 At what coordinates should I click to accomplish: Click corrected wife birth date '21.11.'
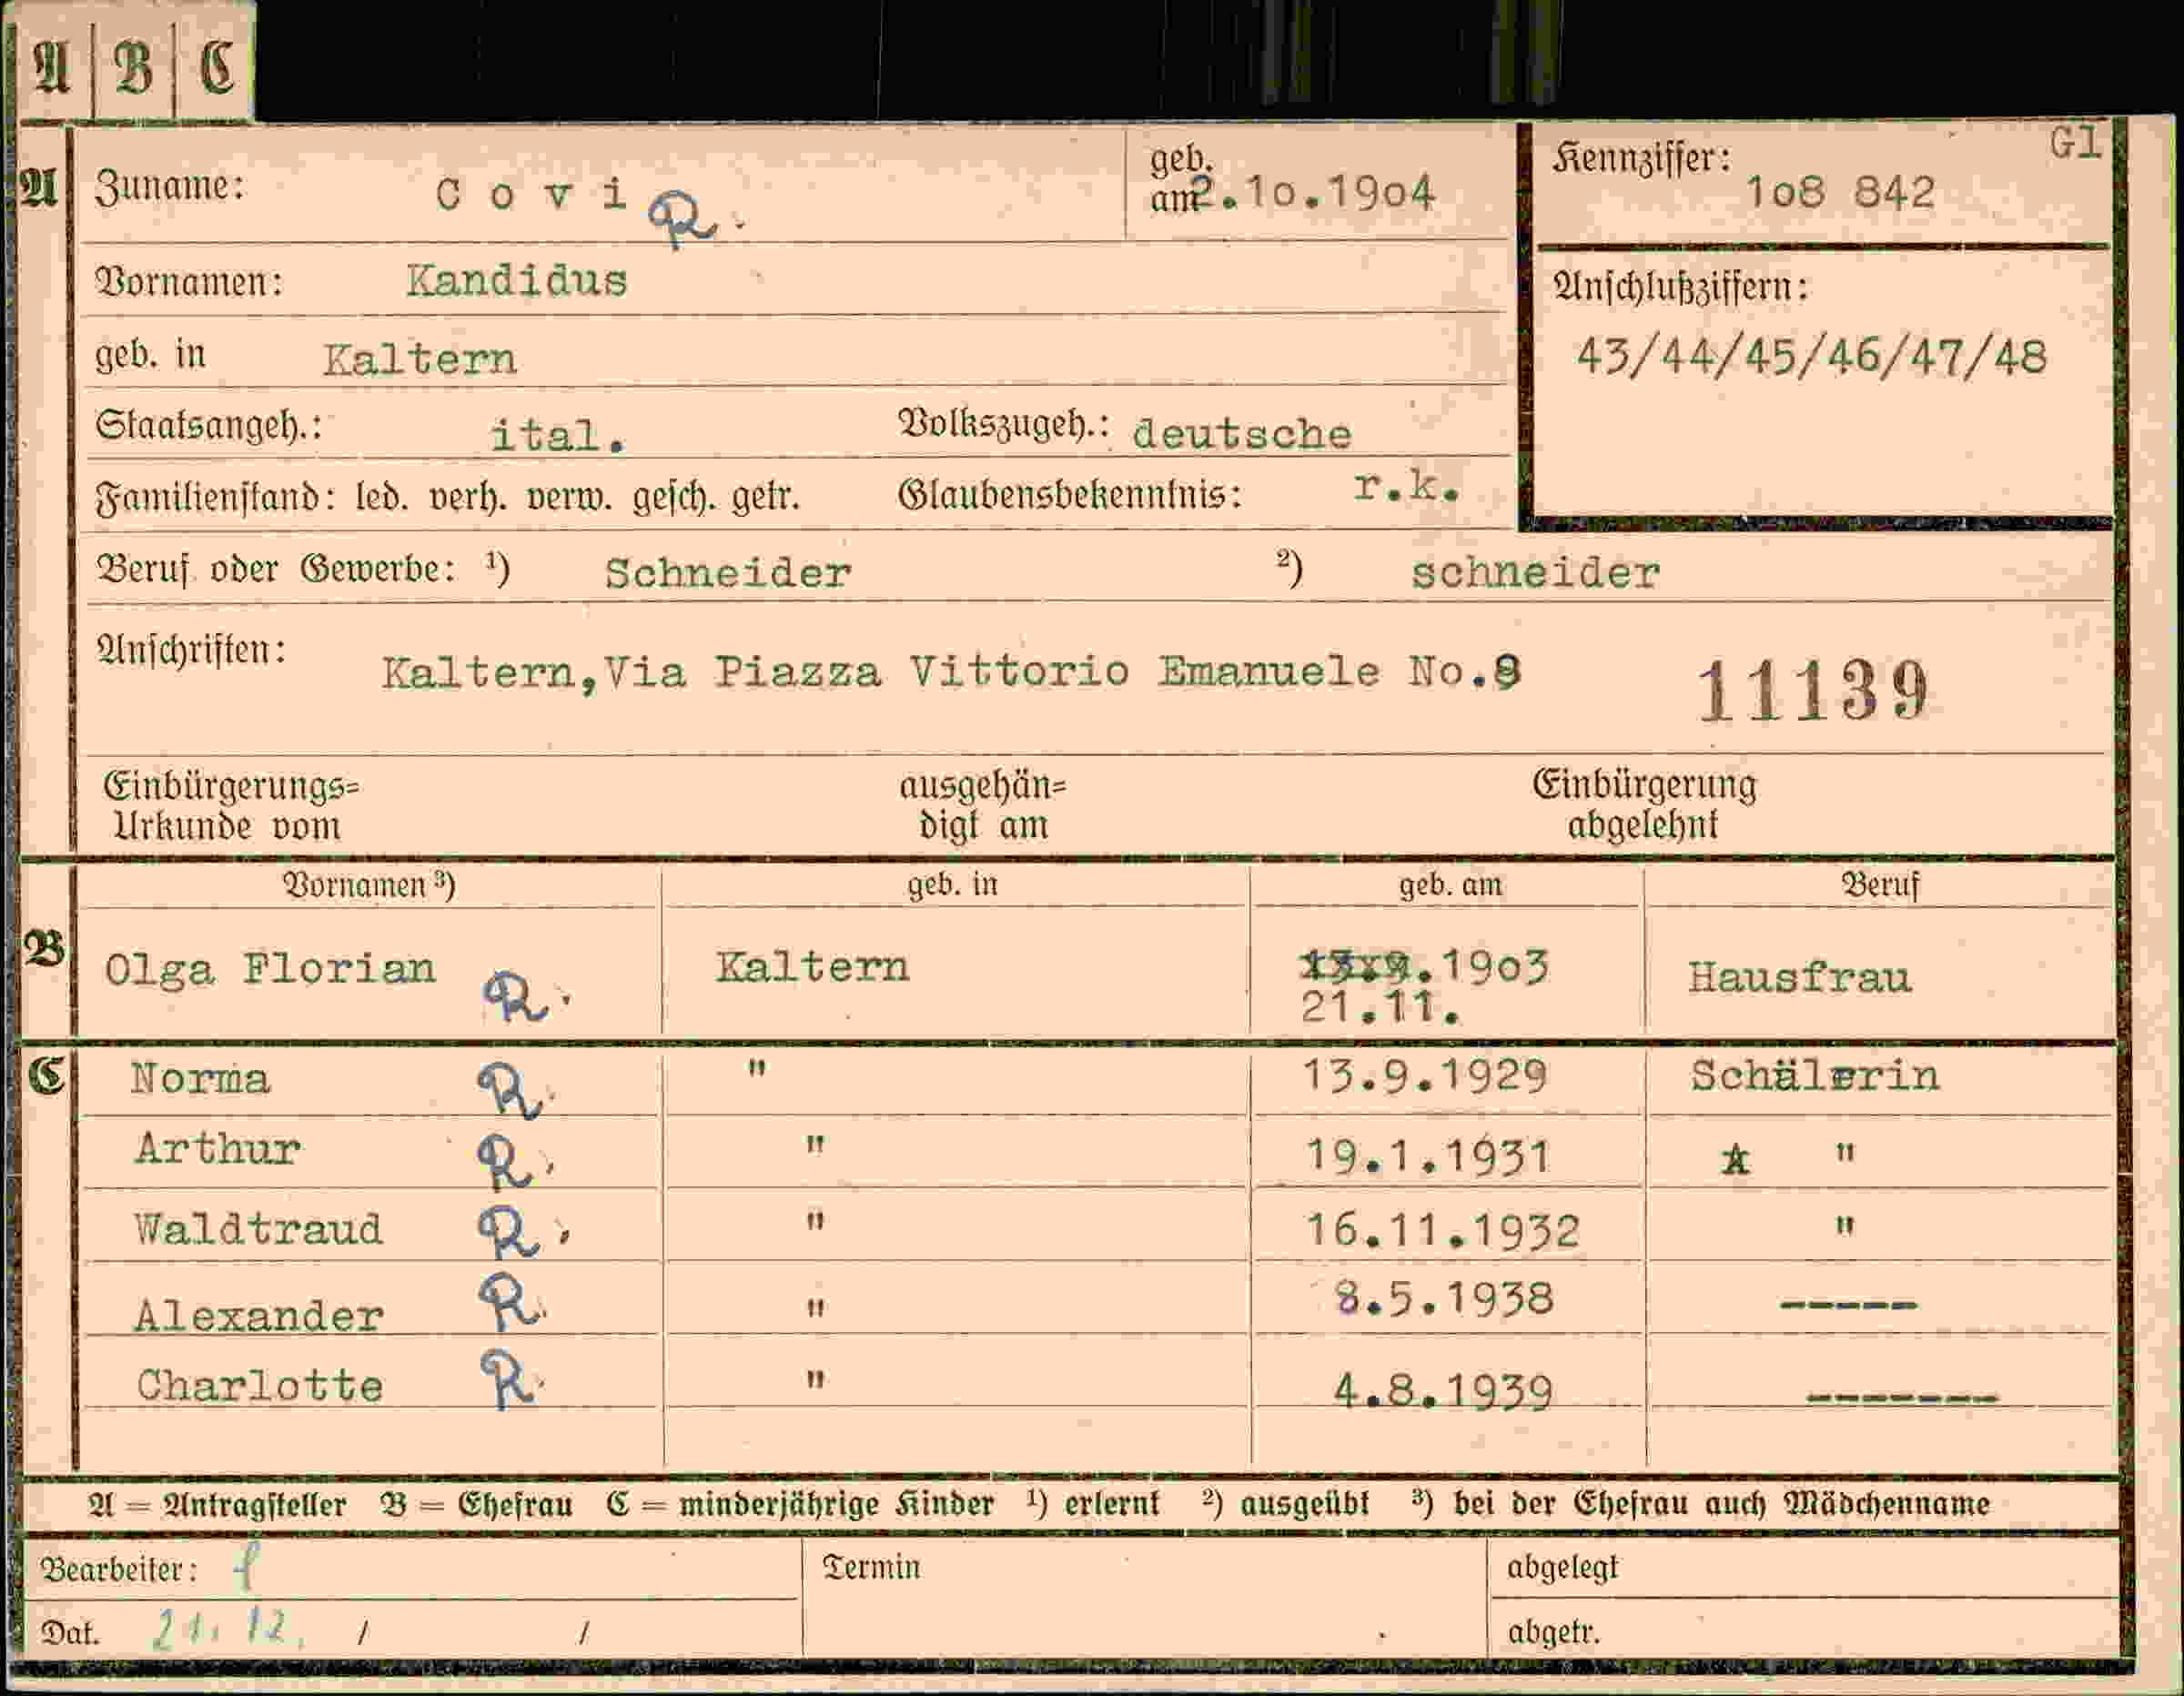(x=1380, y=1008)
